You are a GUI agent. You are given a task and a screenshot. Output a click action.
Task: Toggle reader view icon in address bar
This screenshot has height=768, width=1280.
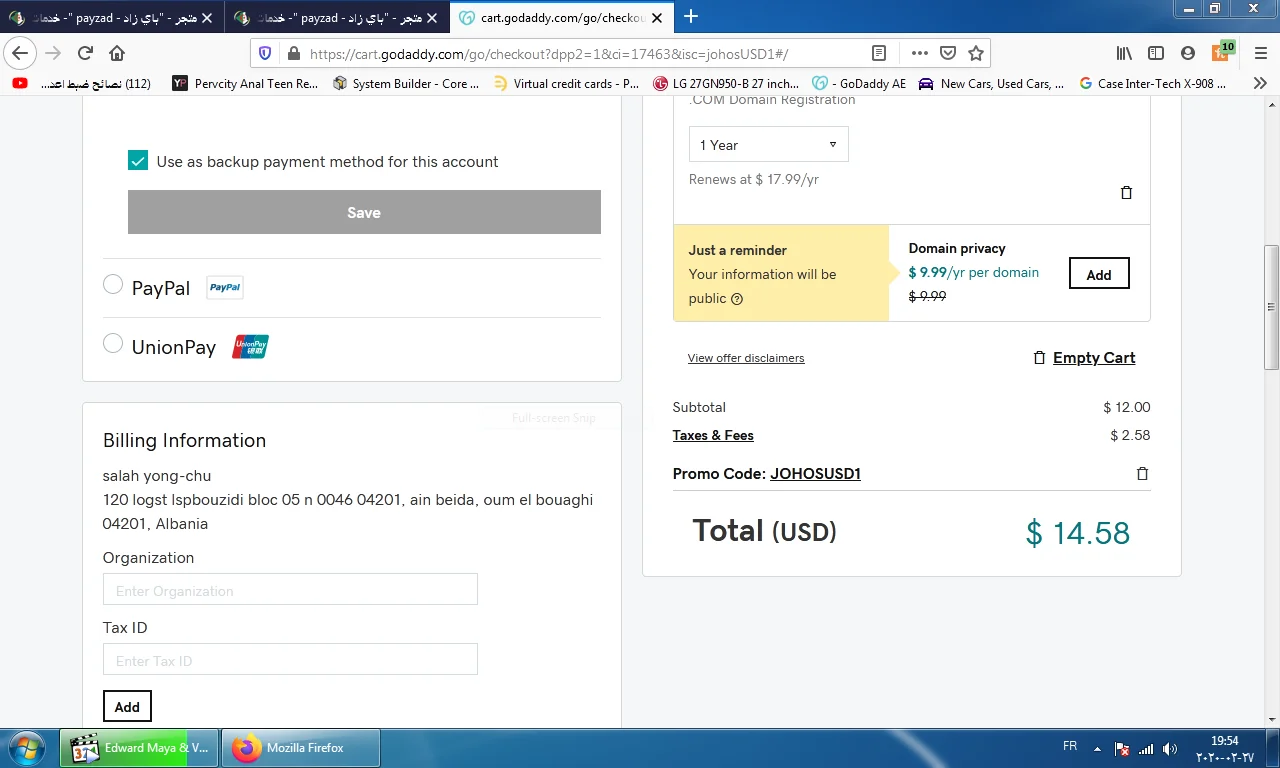pos(878,53)
